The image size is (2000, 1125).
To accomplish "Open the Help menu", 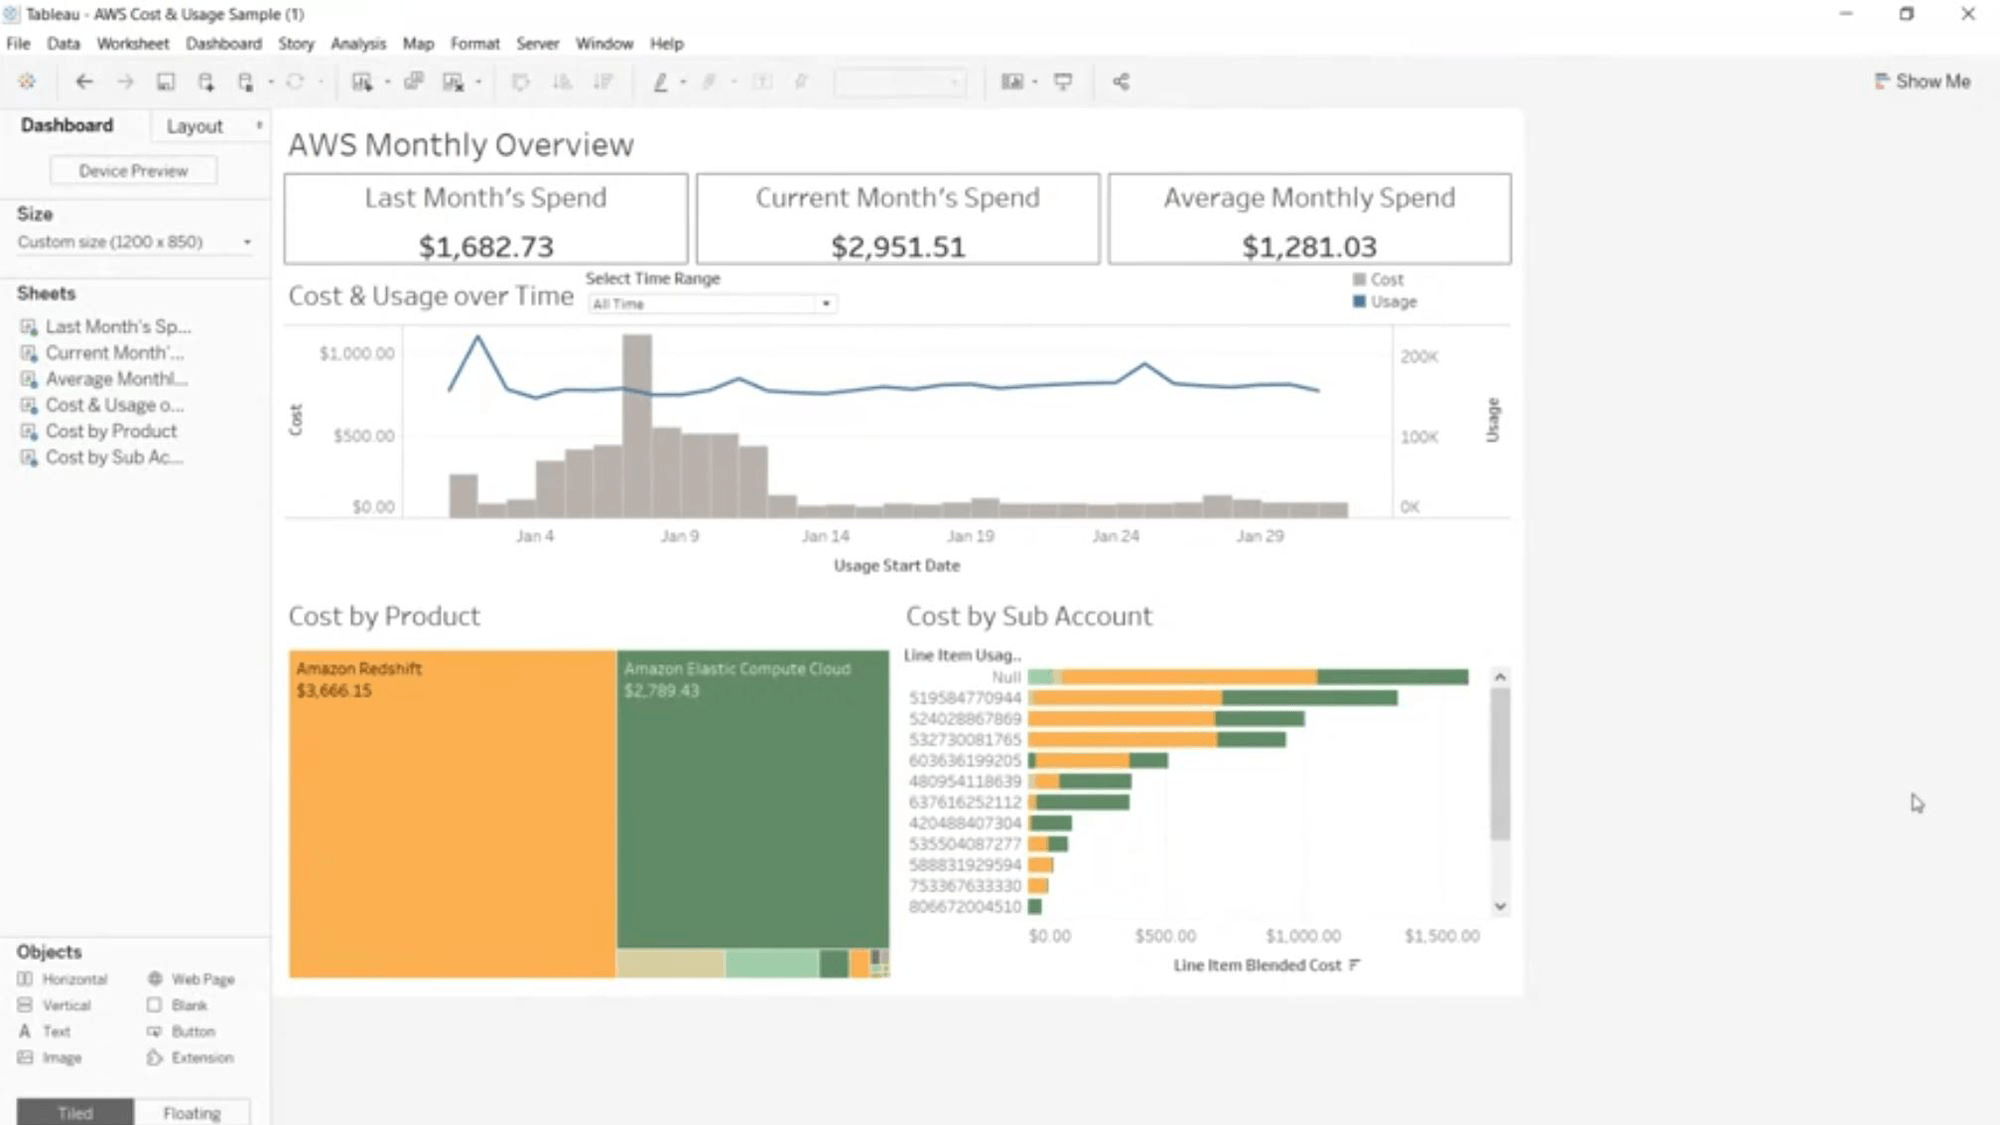I will (667, 44).
